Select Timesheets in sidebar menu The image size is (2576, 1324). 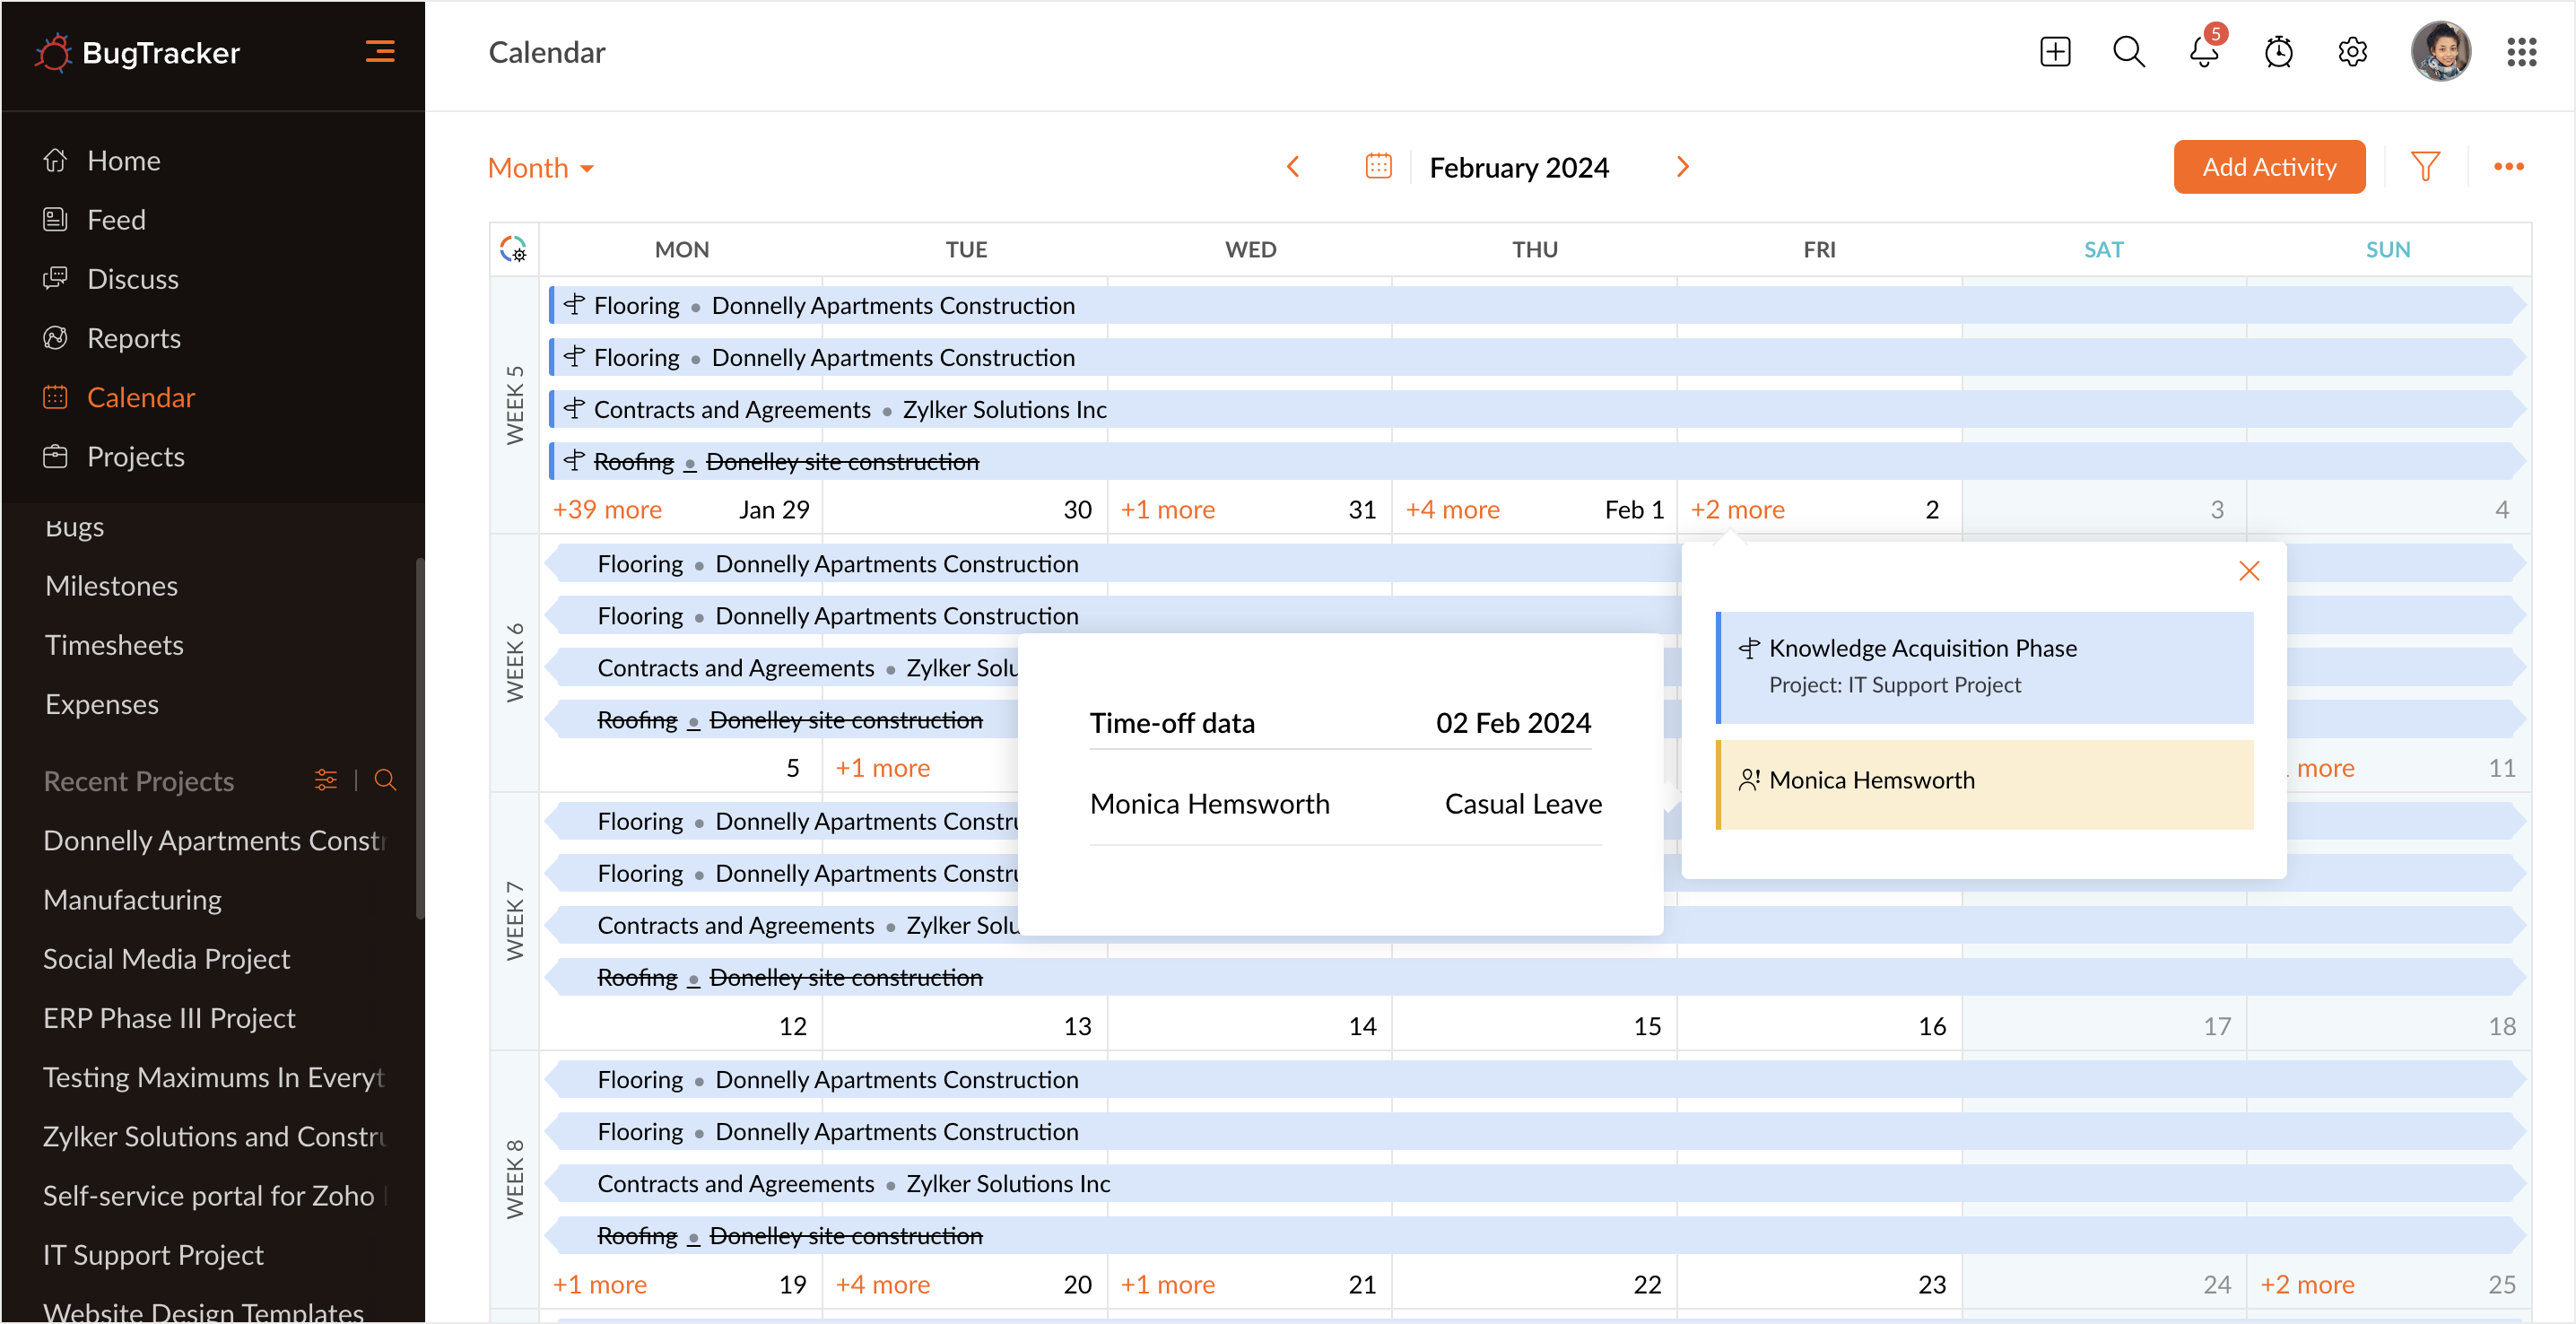(x=114, y=645)
